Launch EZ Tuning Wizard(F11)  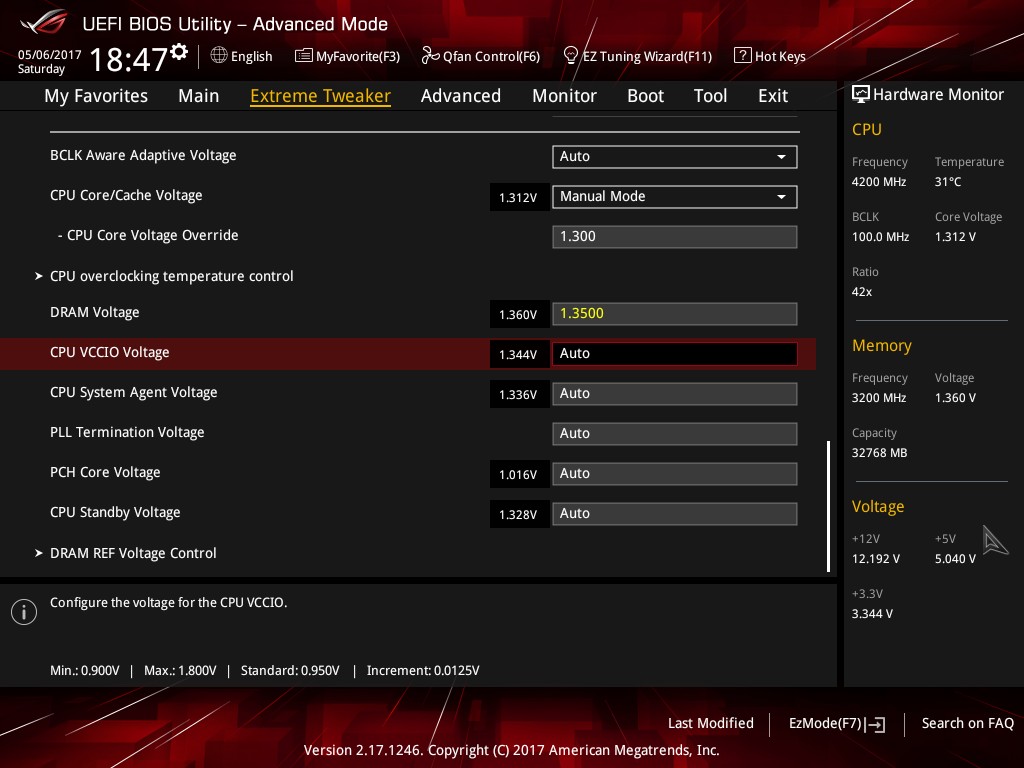pyautogui.click(x=637, y=56)
